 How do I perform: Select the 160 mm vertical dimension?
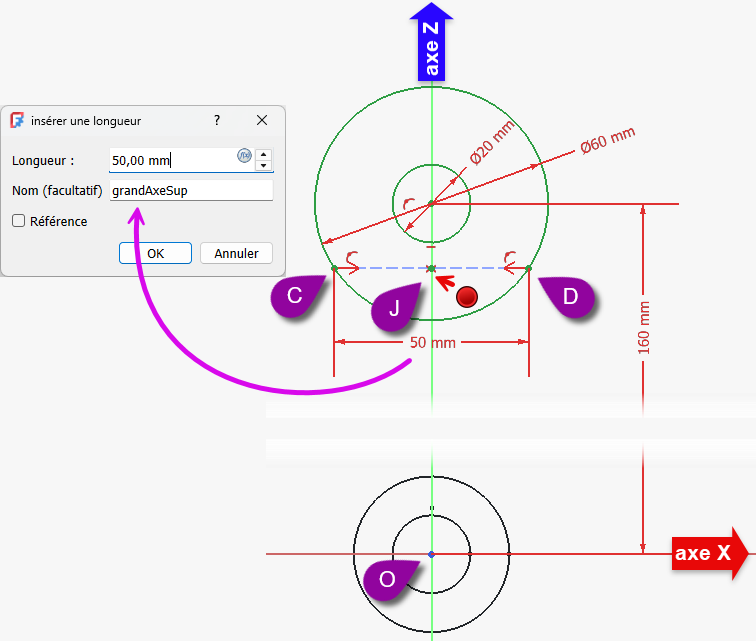click(643, 327)
